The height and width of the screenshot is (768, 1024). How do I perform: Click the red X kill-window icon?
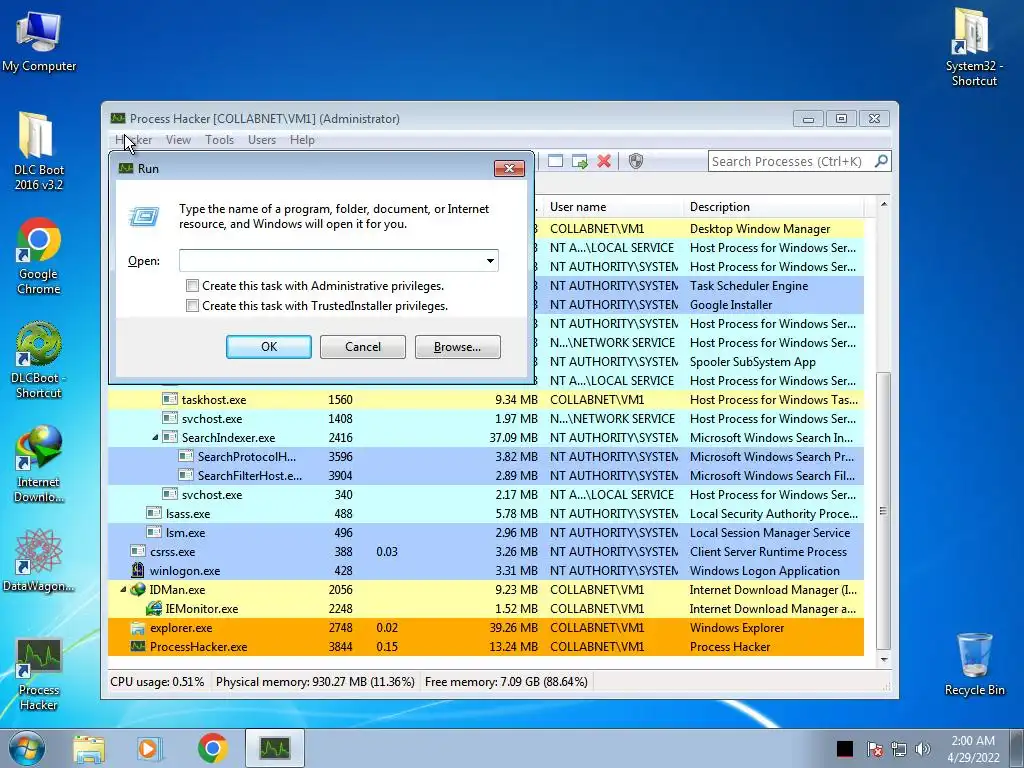604,161
